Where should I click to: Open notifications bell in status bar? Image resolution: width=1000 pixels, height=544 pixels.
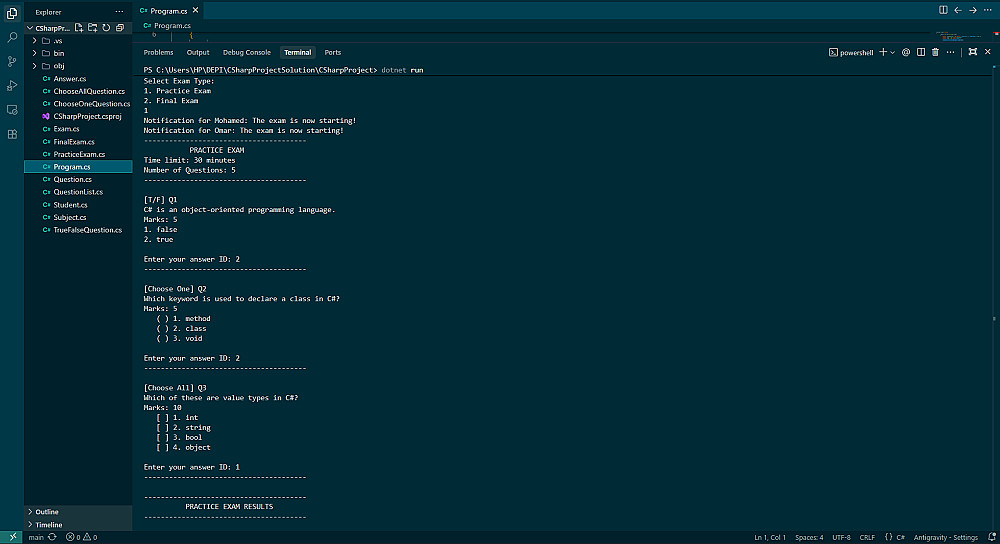click(992, 538)
